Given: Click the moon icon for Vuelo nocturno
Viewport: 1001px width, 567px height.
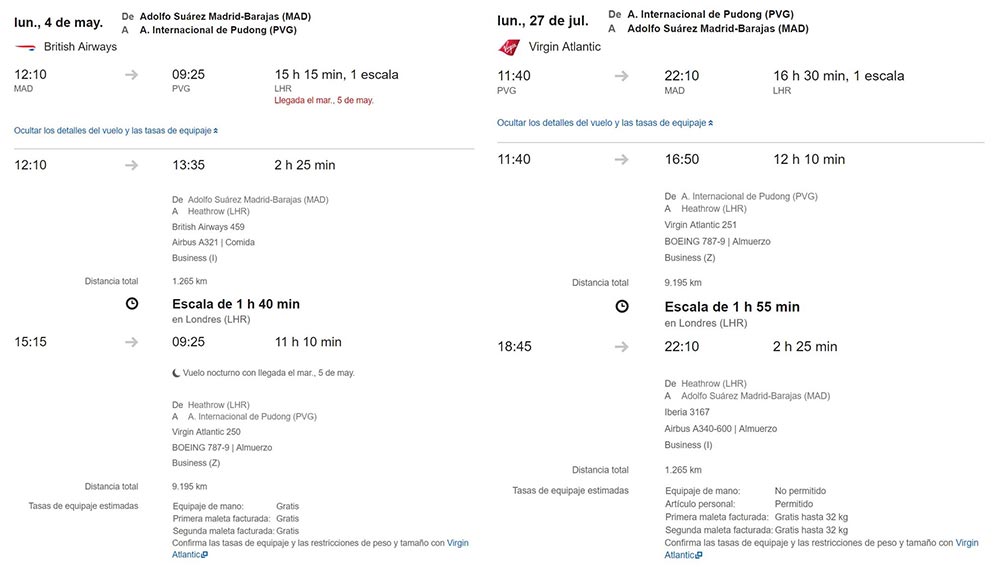Looking at the screenshot, I should click(x=176, y=373).
